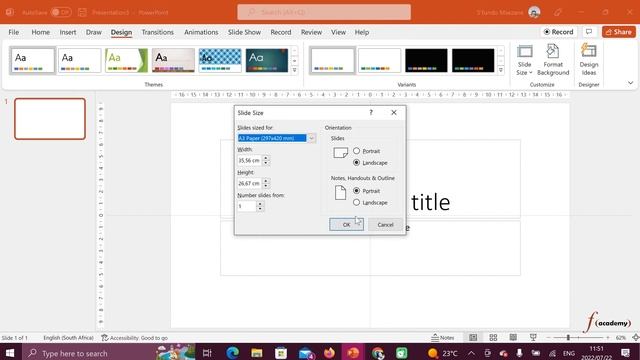Open the Animations tab
The image size is (640, 360).
tap(201, 32)
